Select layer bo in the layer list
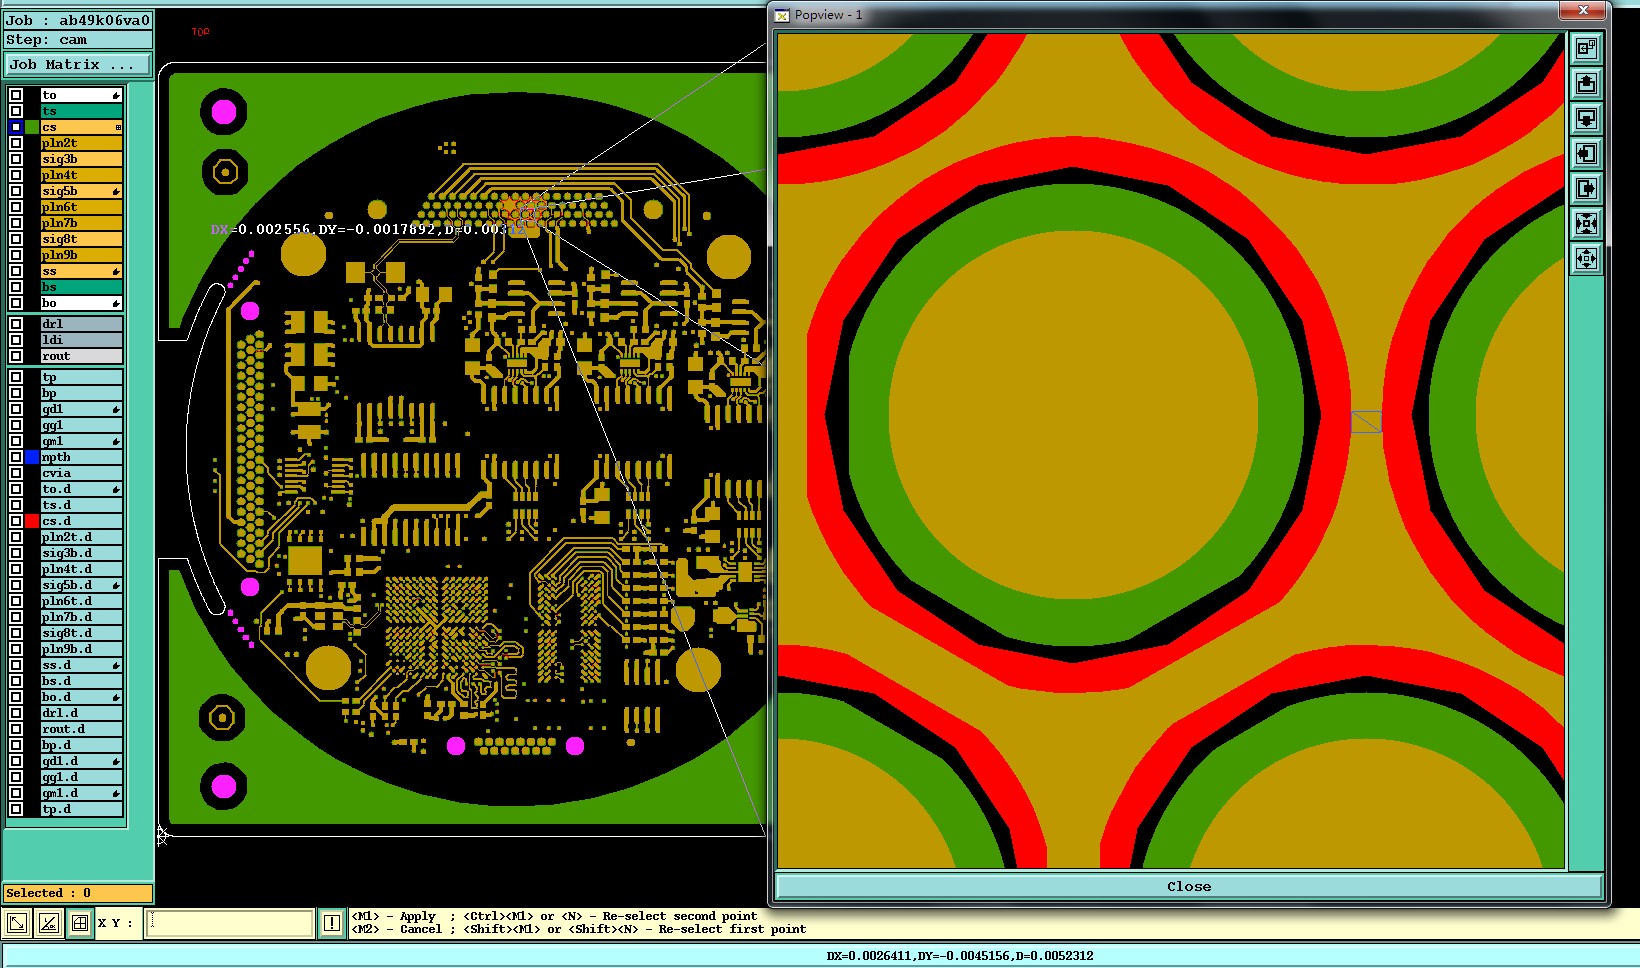This screenshot has height=968, width=1640. (x=81, y=303)
